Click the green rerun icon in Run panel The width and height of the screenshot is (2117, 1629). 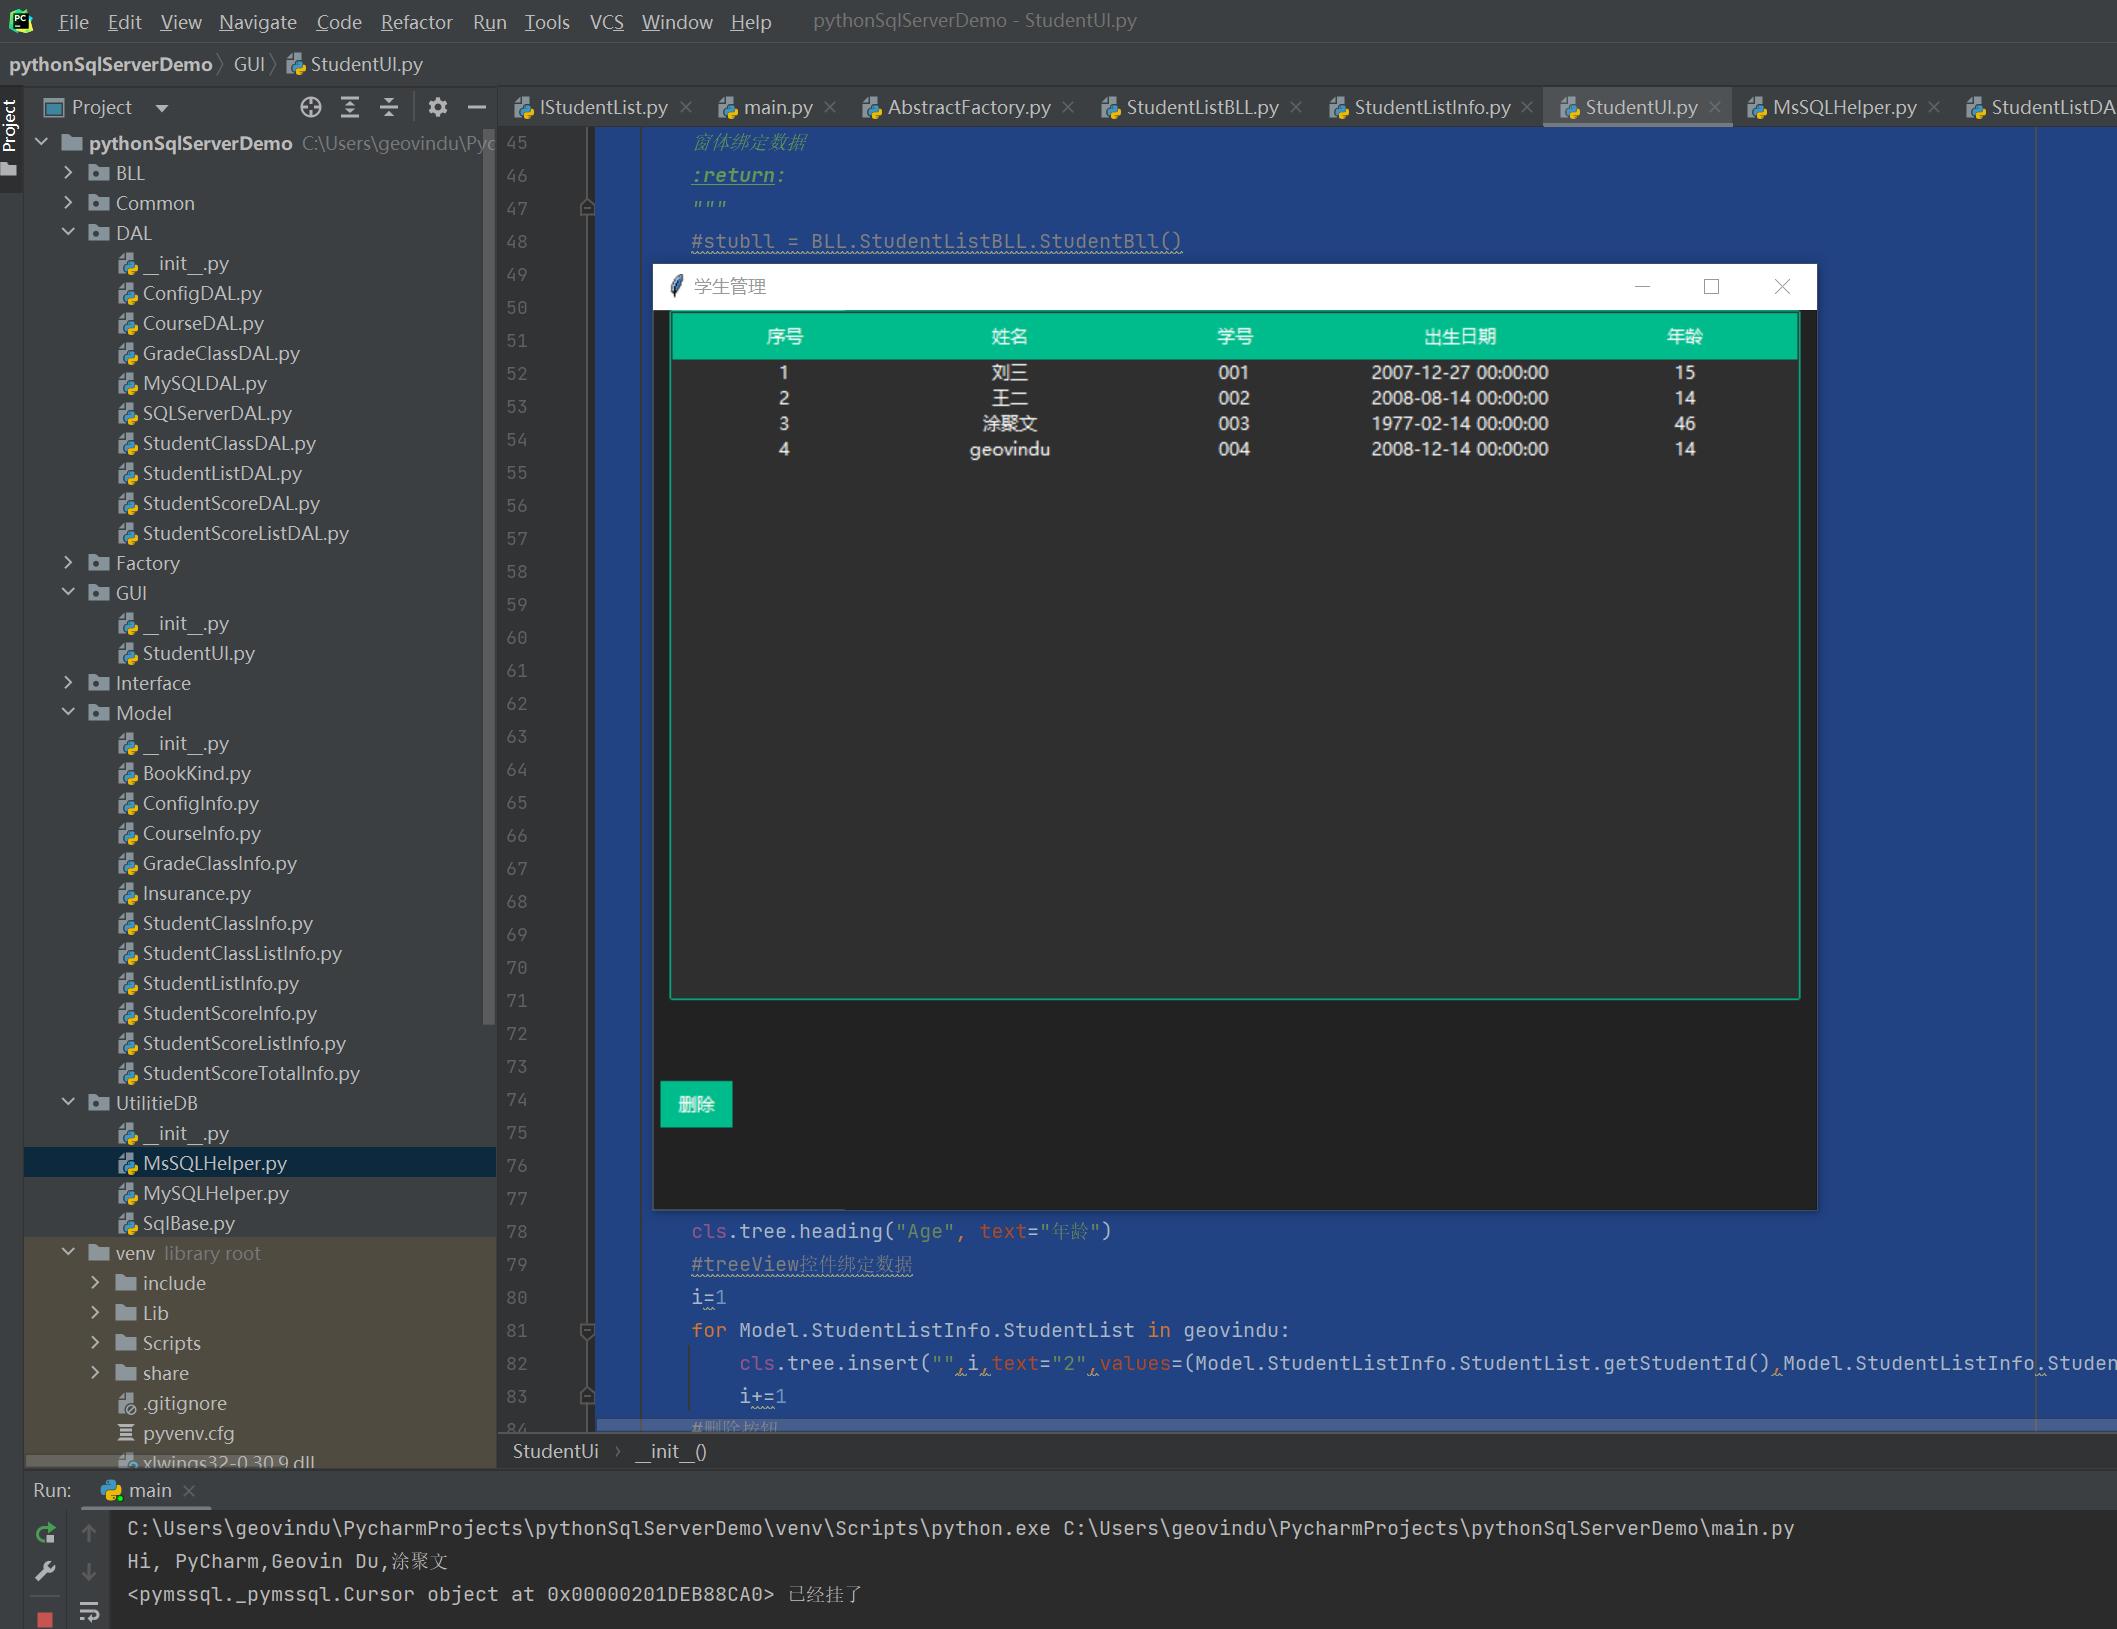coord(45,1533)
